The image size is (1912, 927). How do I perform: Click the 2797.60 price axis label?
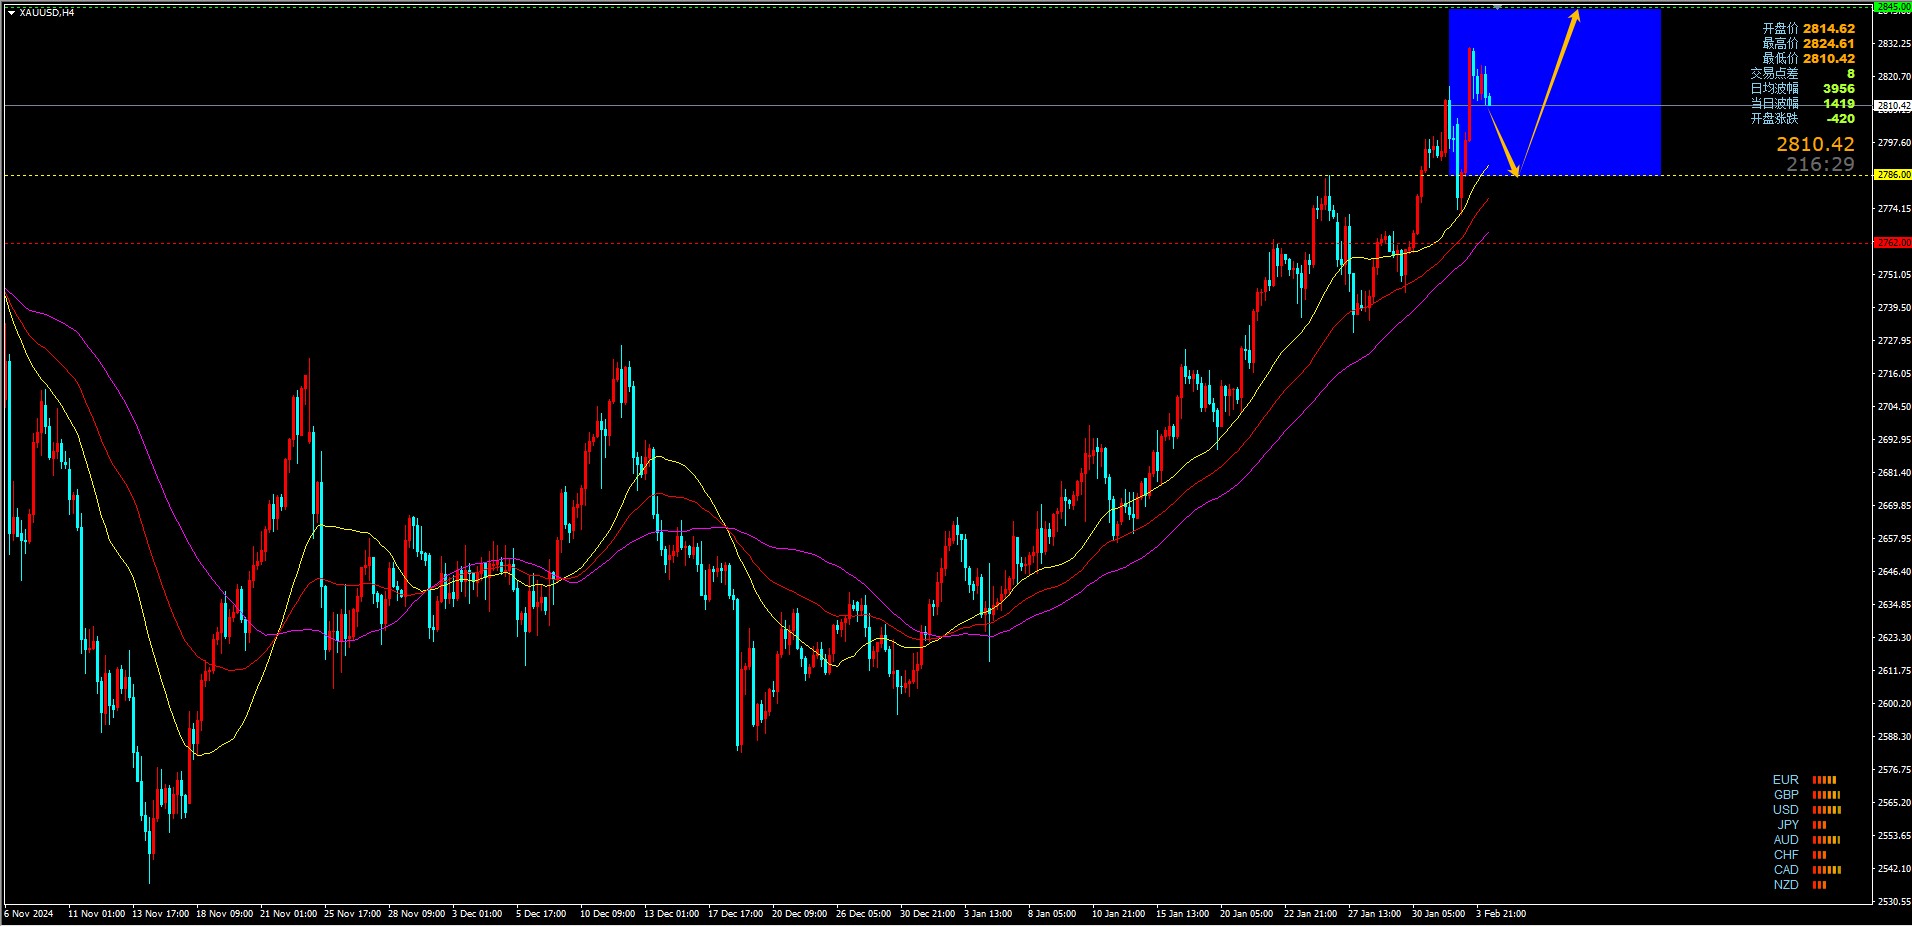(1894, 143)
